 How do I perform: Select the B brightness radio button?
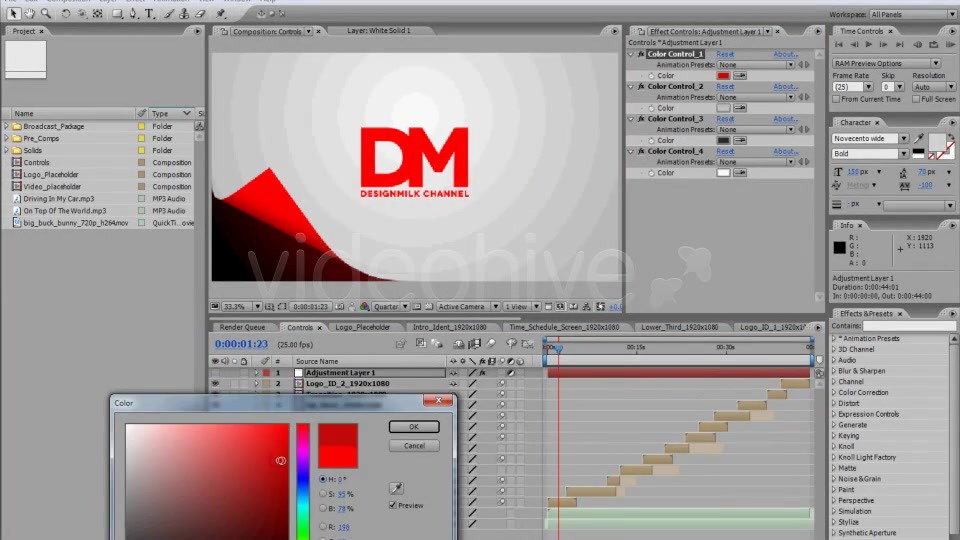(x=323, y=508)
